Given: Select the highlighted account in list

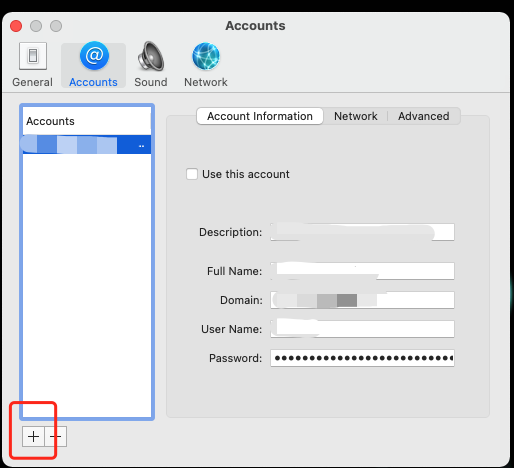Looking at the screenshot, I should tap(87, 145).
